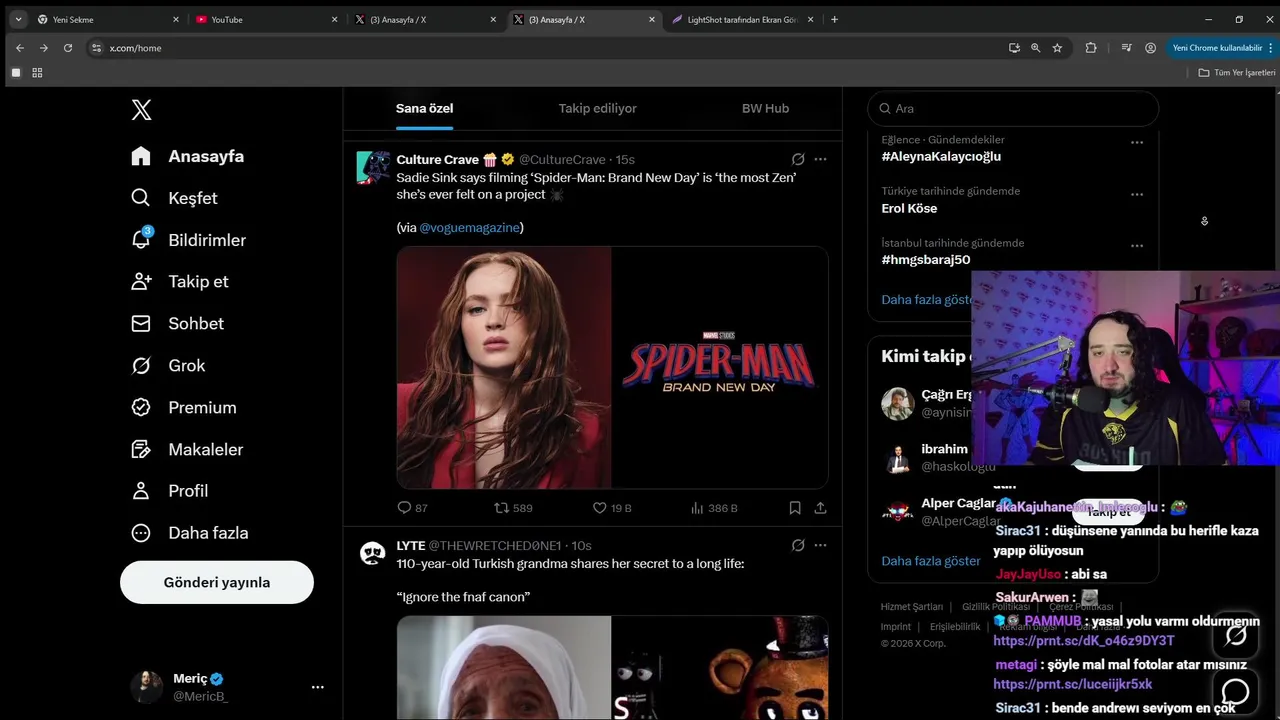Image resolution: width=1280 pixels, height=720 pixels.
Task: Switch to BW Hub tab
Action: 765,108
